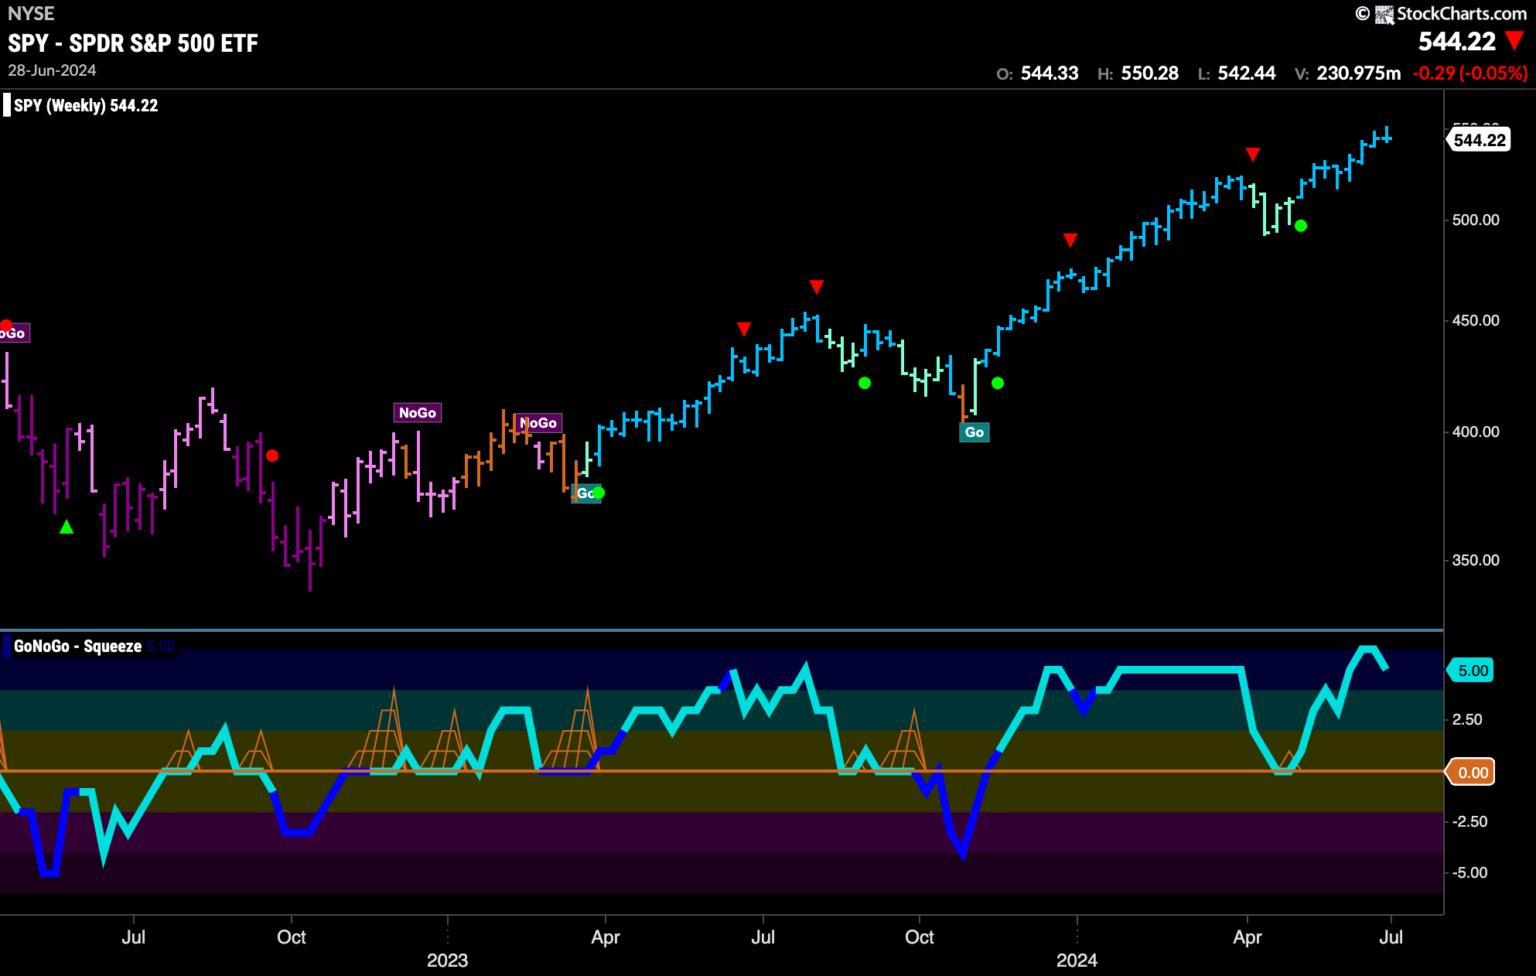Click the green dot marker near April 2024 low
This screenshot has width=1536, height=976.
[1300, 226]
